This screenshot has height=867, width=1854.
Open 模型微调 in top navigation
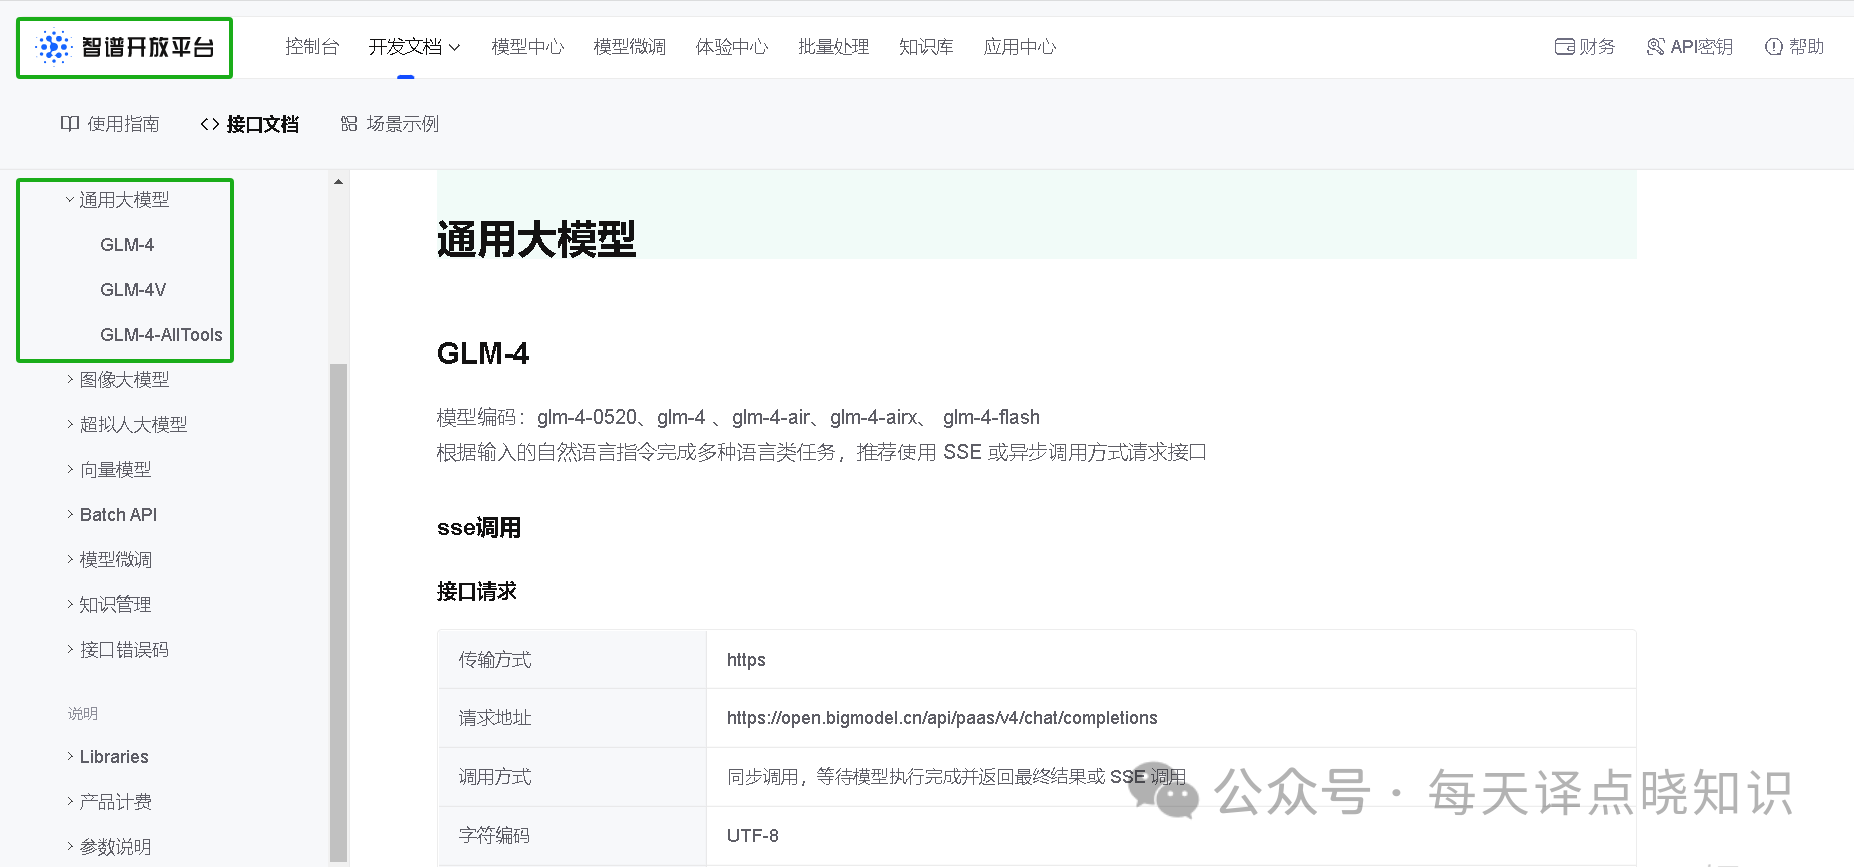point(630,47)
